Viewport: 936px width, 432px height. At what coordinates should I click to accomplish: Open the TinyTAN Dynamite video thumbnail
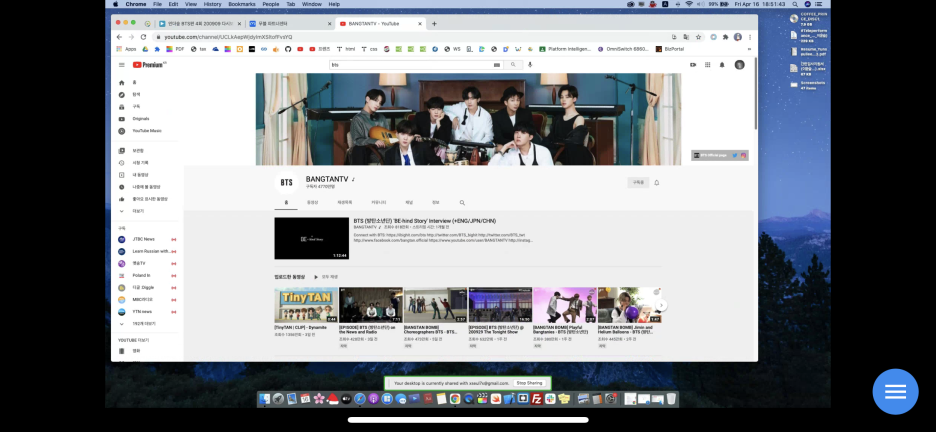(306, 305)
